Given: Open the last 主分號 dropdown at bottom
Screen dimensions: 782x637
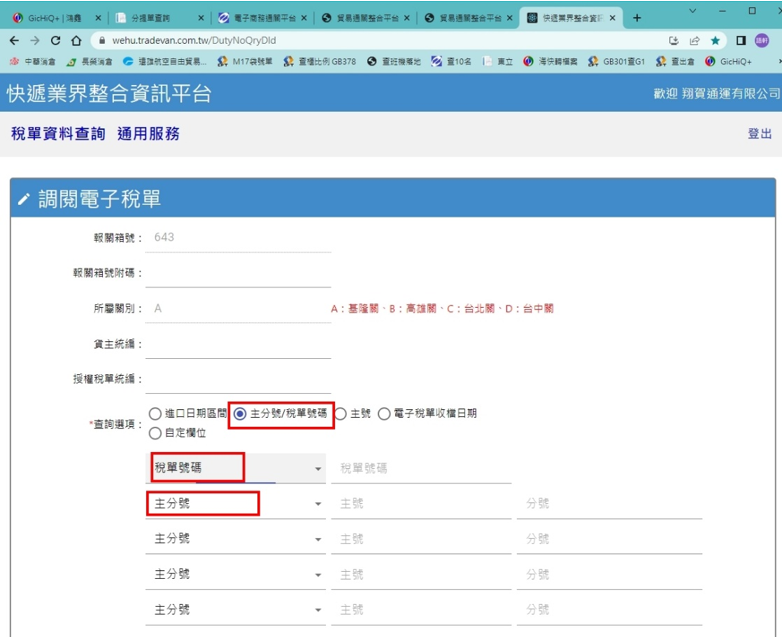Looking at the screenshot, I should [318, 609].
